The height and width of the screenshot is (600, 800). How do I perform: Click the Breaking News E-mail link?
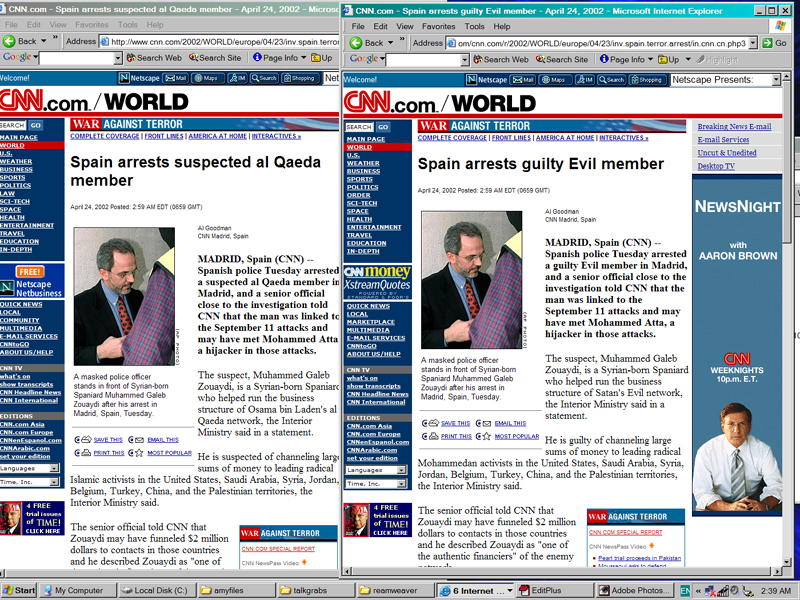point(734,127)
